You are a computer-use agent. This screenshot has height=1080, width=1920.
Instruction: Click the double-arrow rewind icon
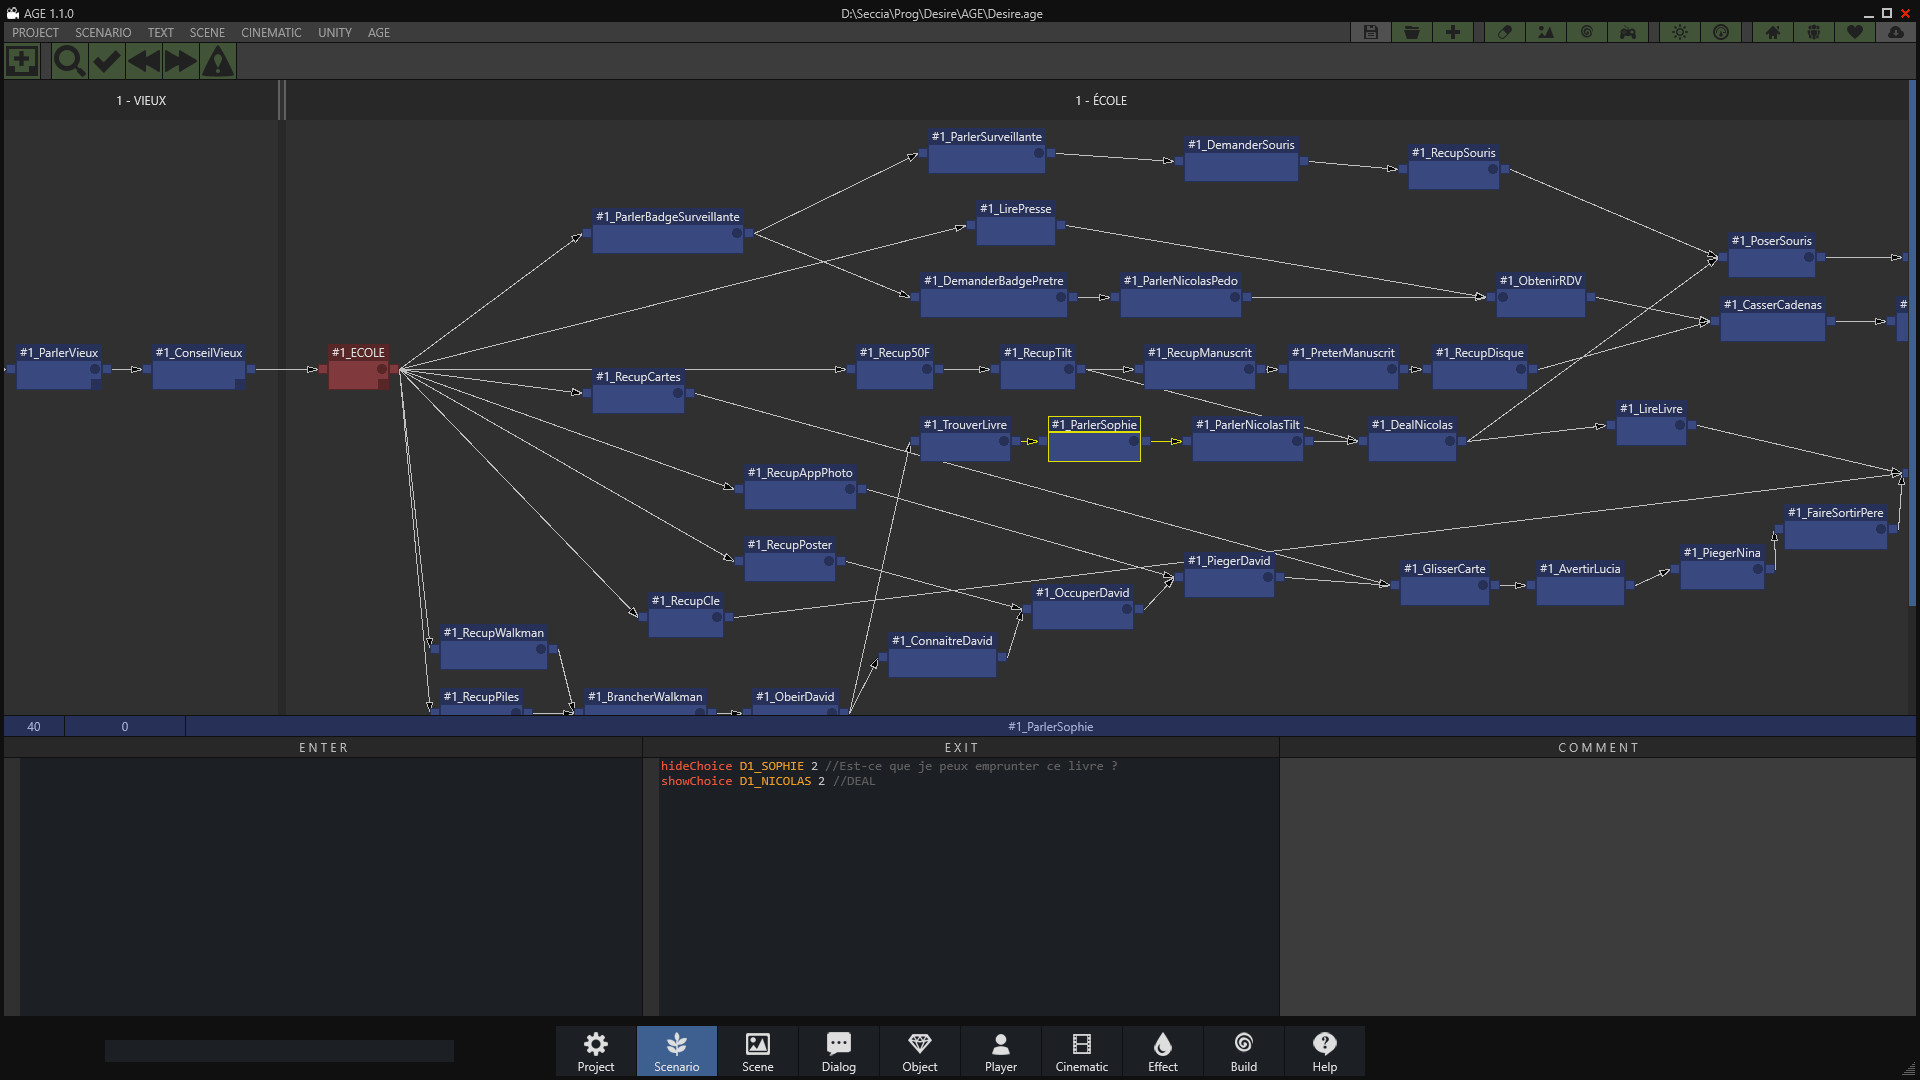tap(143, 61)
